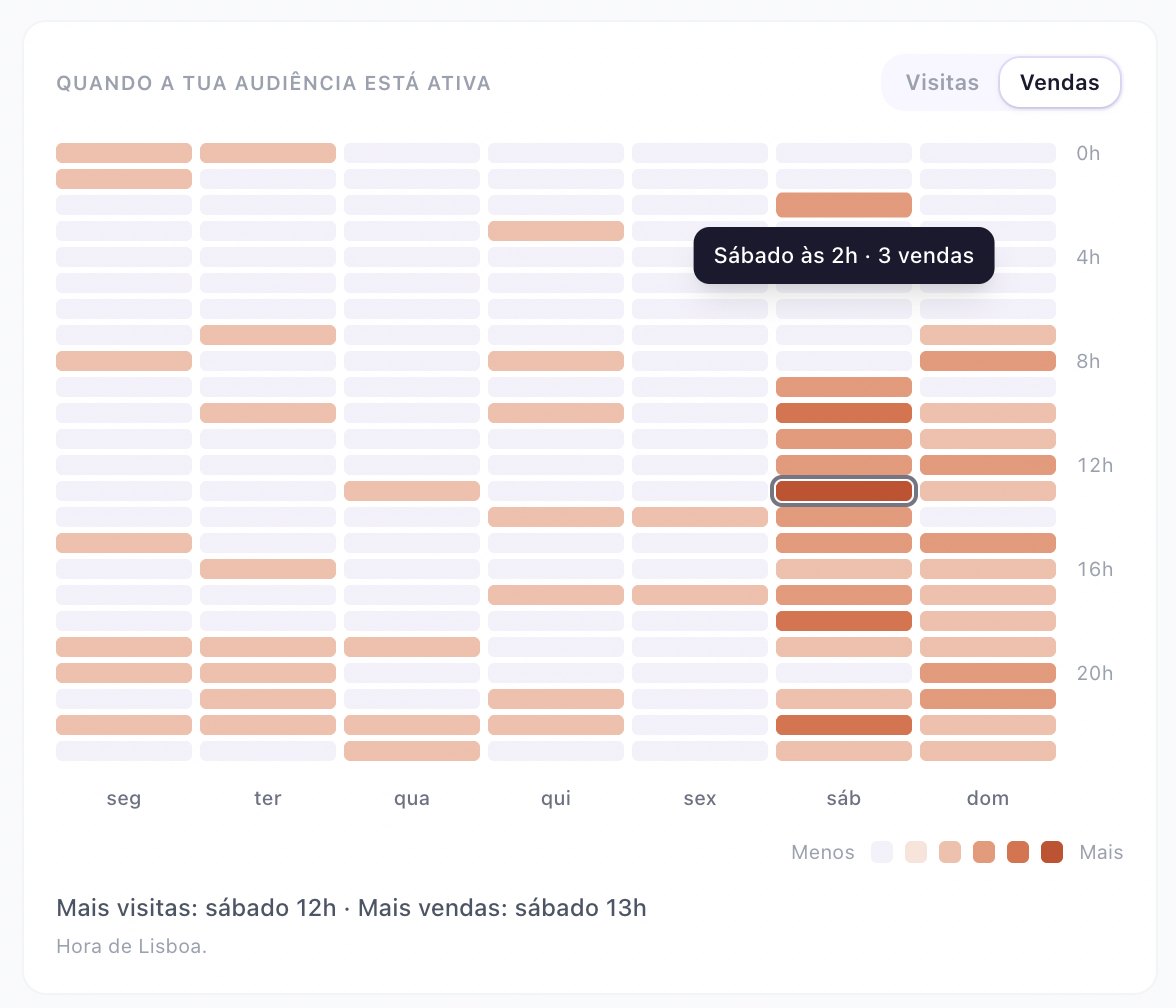1176x1008 pixels.
Task: Select the segunda 15h heatmap cell
Action: tap(124, 543)
